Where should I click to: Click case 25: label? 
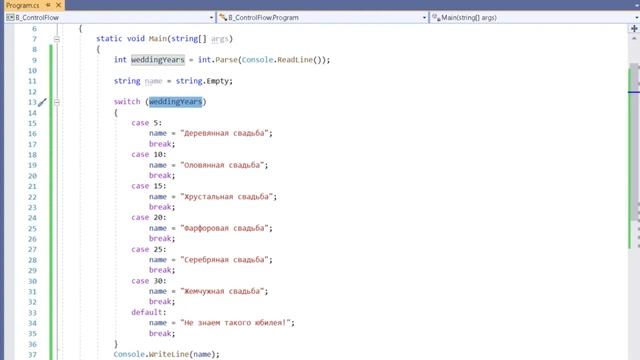(149, 249)
